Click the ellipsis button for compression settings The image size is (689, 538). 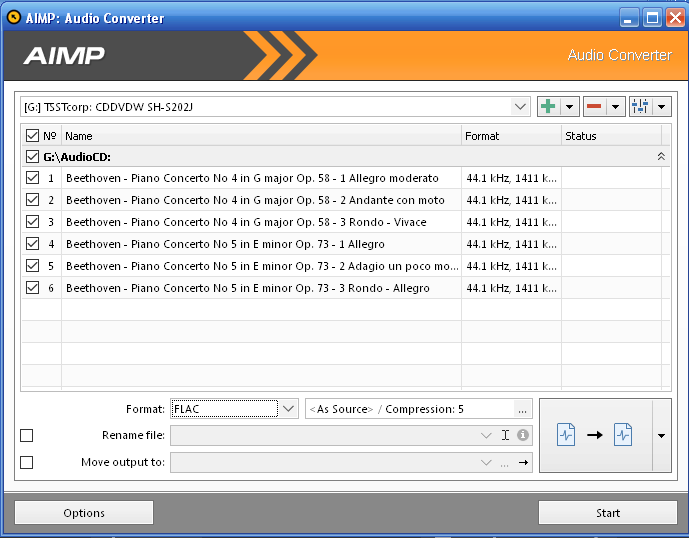[x=522, y=409]
